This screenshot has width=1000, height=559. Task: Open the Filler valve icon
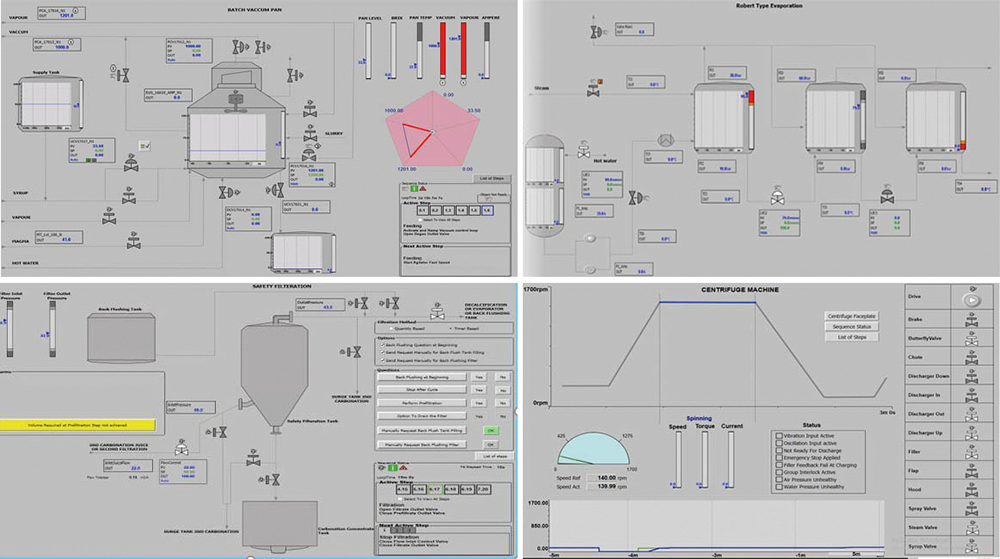pyautogui.click(x=971, y=452)
